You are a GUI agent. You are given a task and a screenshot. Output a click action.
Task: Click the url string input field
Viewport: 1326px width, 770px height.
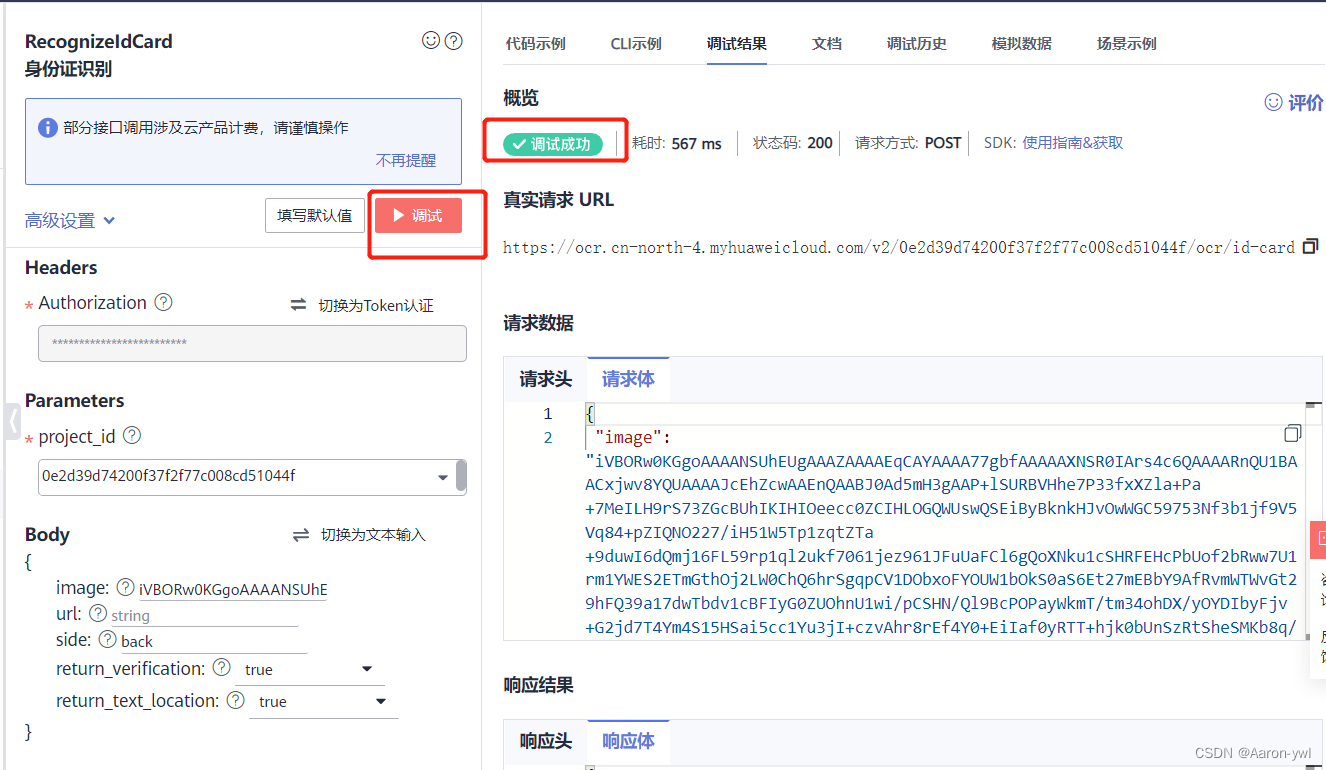[x=204, y=615]
